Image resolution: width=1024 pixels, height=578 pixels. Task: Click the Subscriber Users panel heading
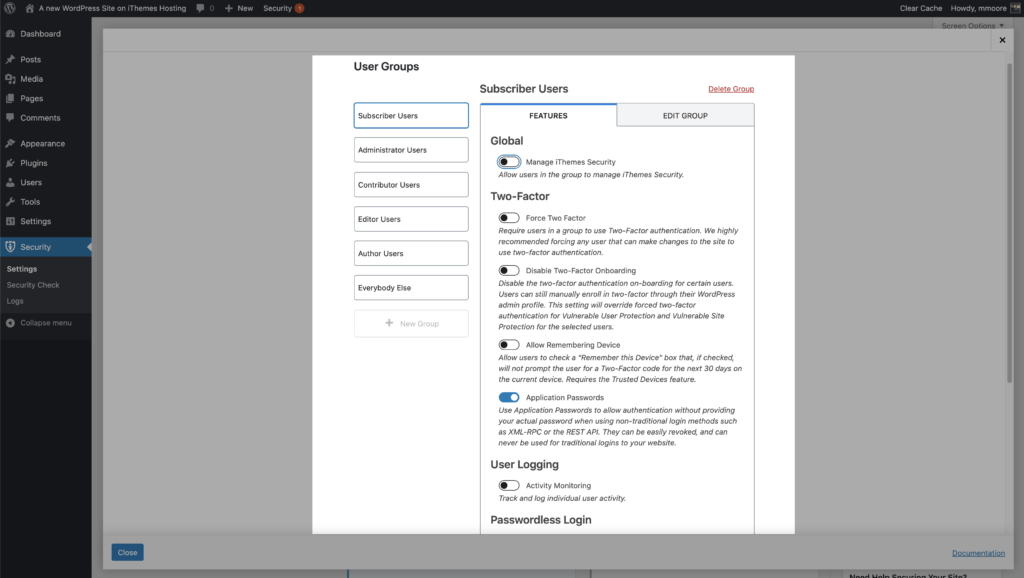click(524, 89)
